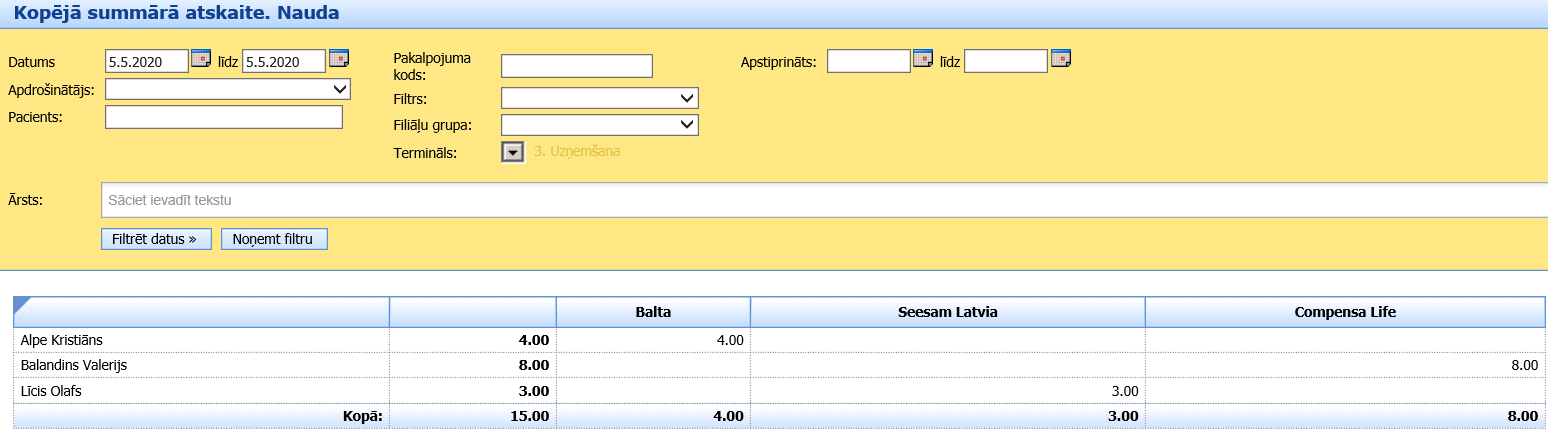Click the Seesam Latvia column header
The image size is (1548, 430).
pyautogui.click(x=947, y=312)
